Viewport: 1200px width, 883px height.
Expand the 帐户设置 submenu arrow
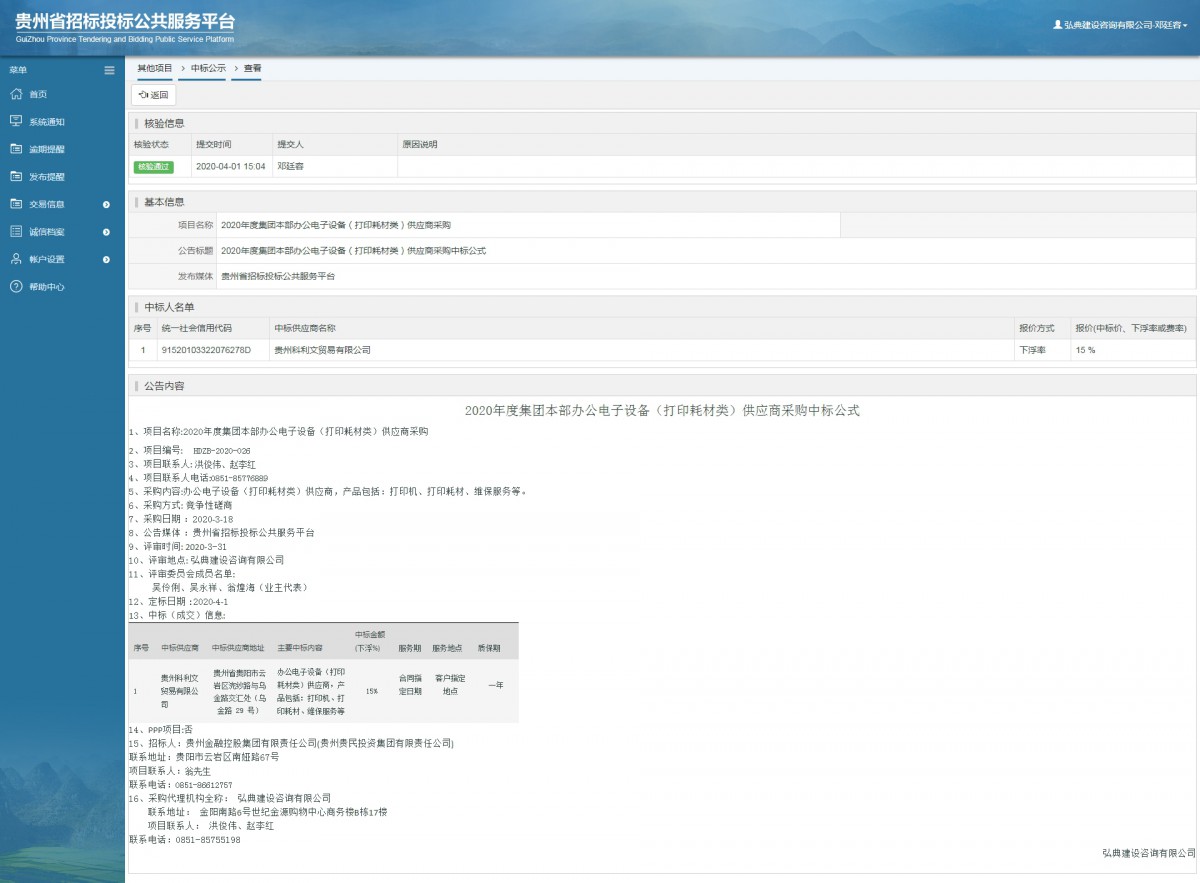coord(107,259)
